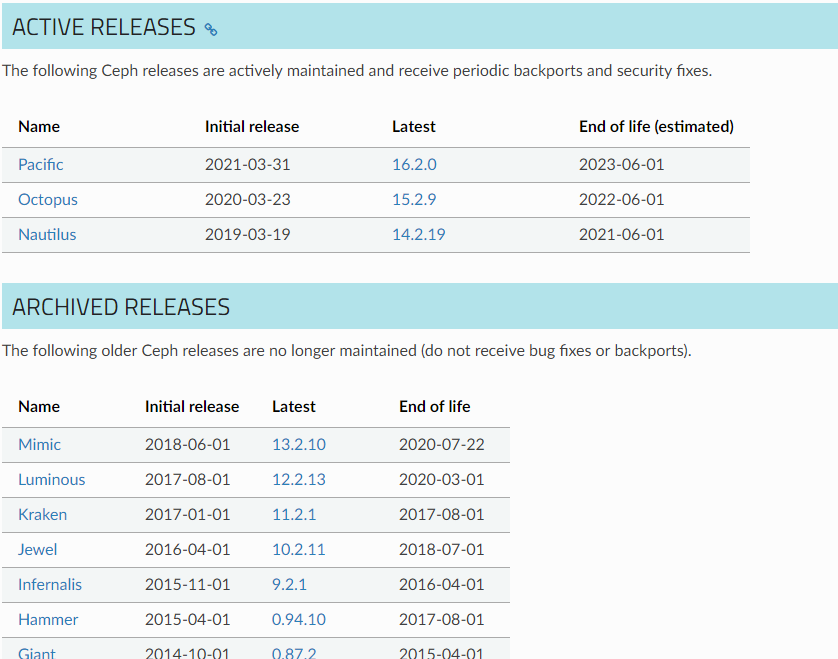Image resolution: width=838 pixels, height=659 pixels.
Task: Open version 10.2.11 release notes
Action: point(299,549)
